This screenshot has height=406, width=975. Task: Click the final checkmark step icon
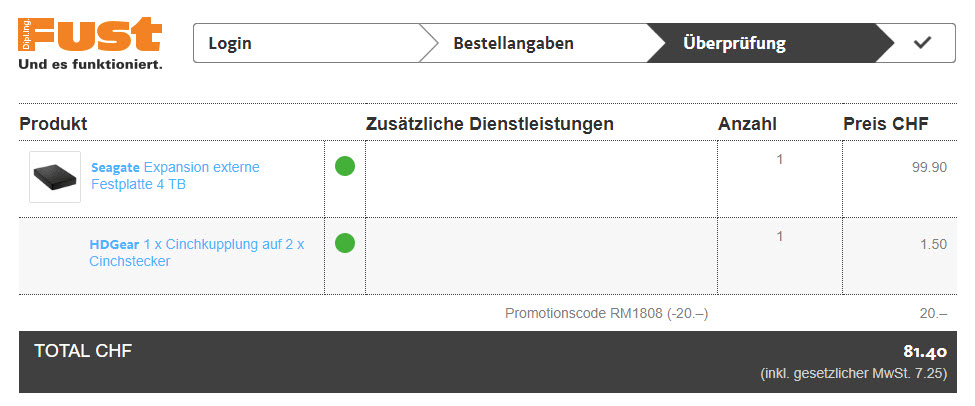coord(922,43)
